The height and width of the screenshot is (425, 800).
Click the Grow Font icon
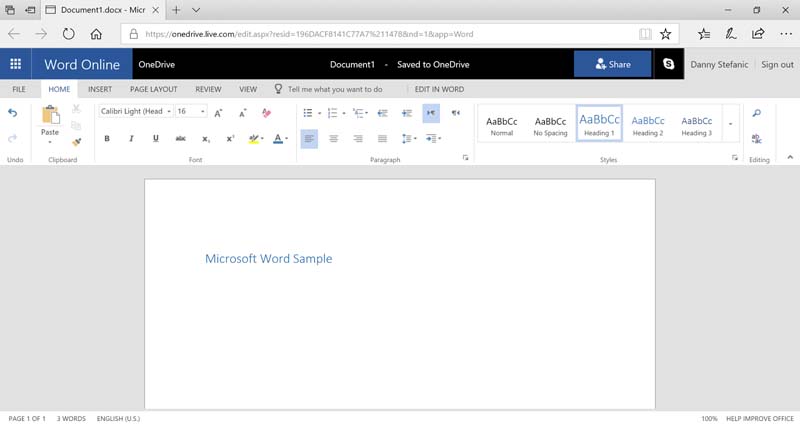218,113
